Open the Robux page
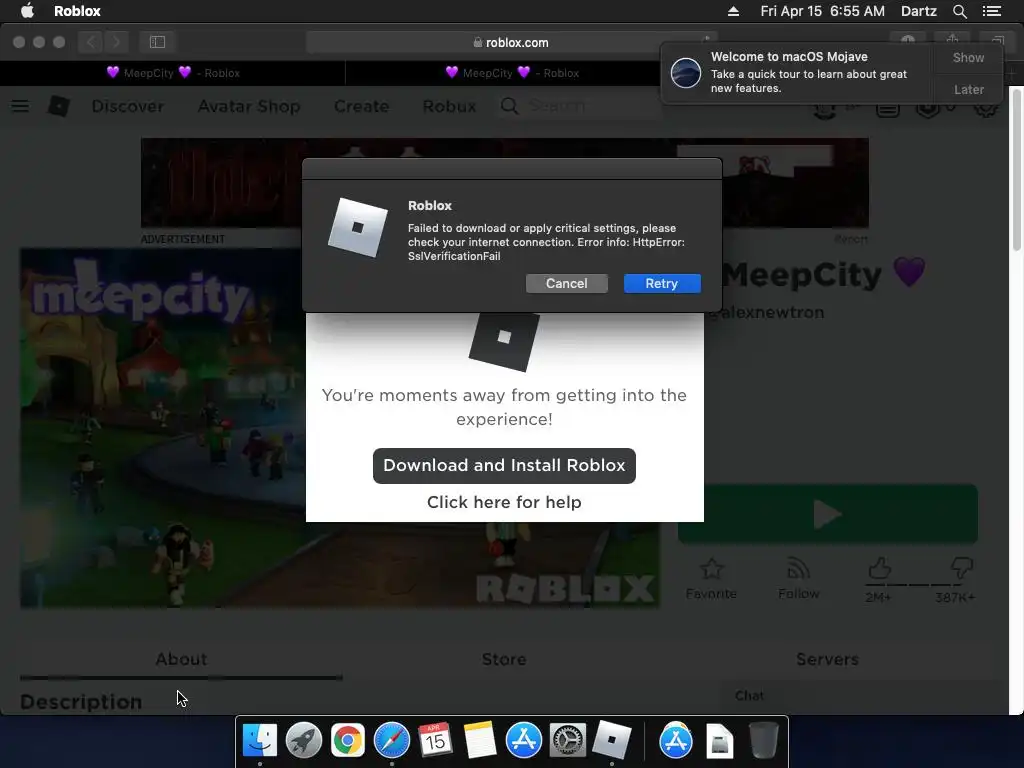Viewport: 1024px width, 768px height. [x=449, y=106]
